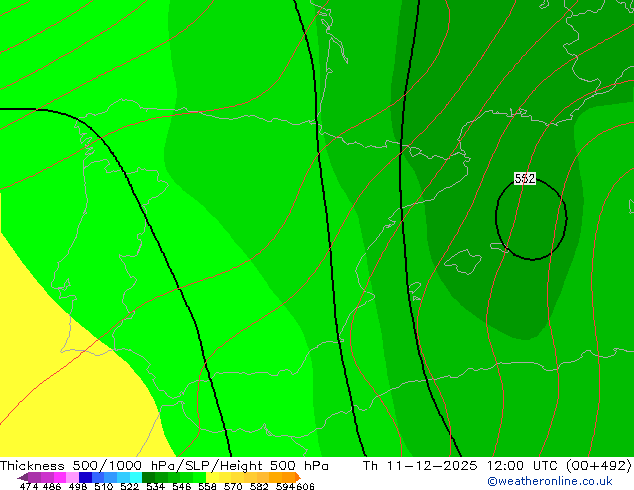634x490 pixels.
Task: Click the magenta legend swatch near 486
Action: tap(60, 477)
